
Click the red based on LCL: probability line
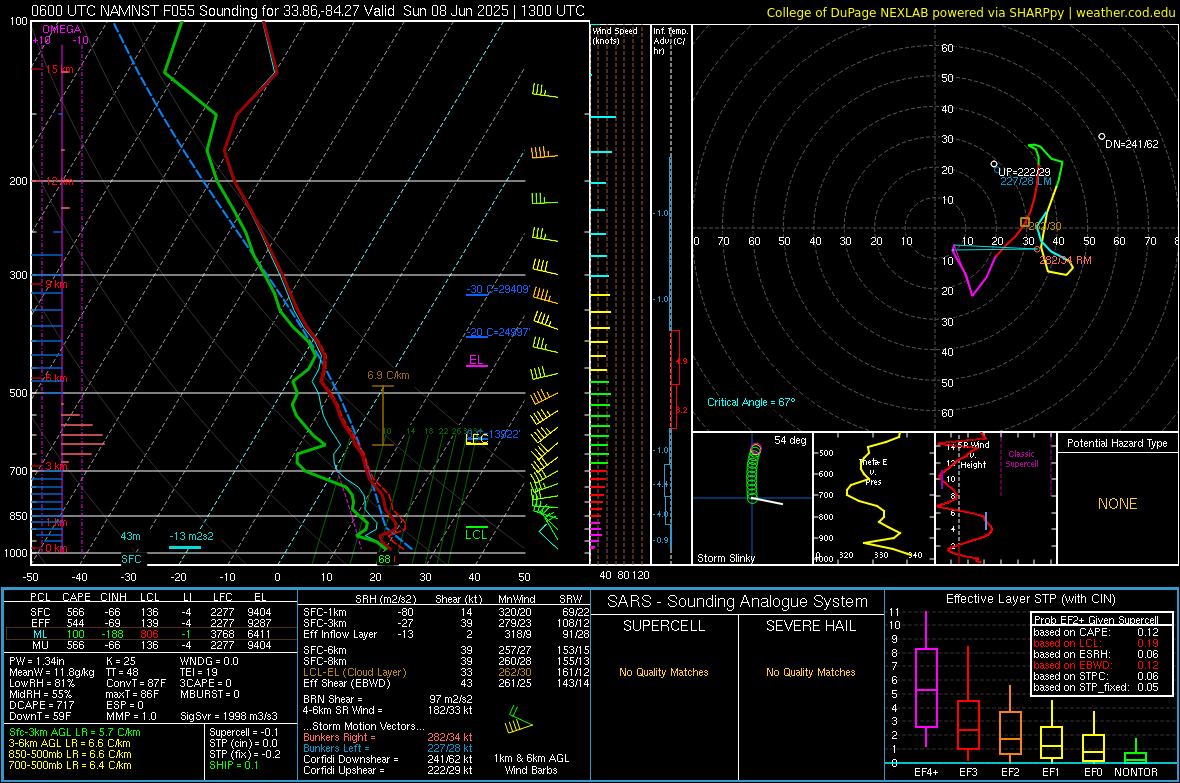point(1096,643)
